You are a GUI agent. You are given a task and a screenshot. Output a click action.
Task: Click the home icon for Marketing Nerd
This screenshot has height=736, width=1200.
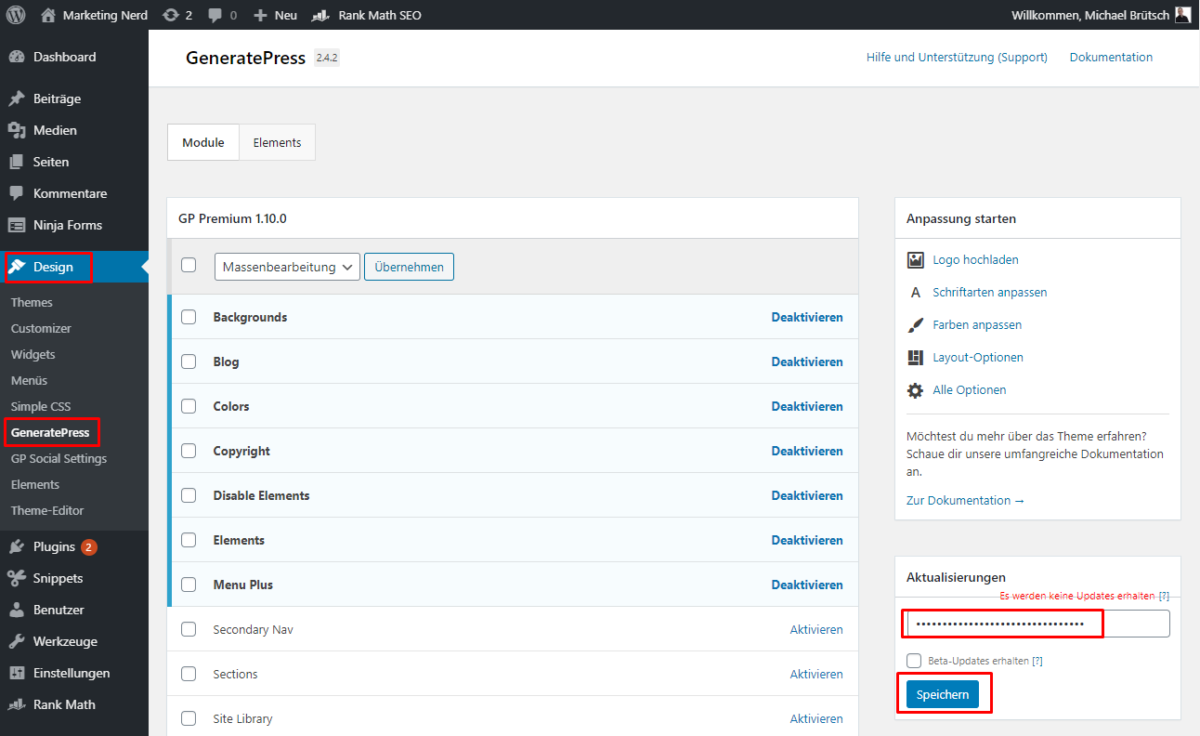pyautogui.click(x=49, y=15)
